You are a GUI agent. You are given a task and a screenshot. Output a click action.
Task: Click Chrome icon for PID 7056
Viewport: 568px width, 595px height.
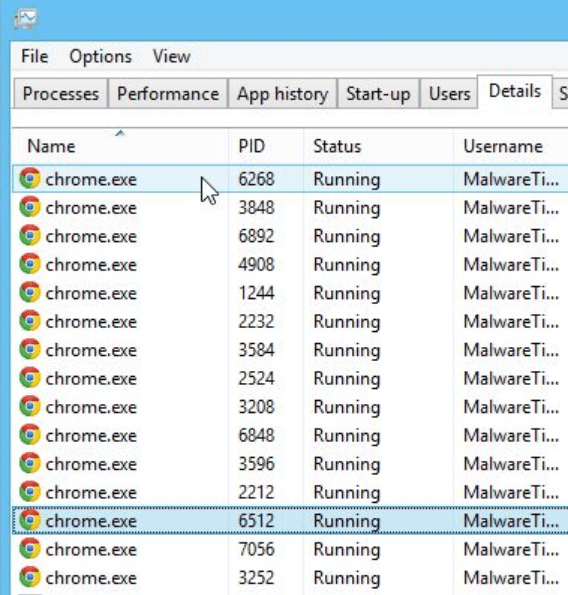[30, 548]
